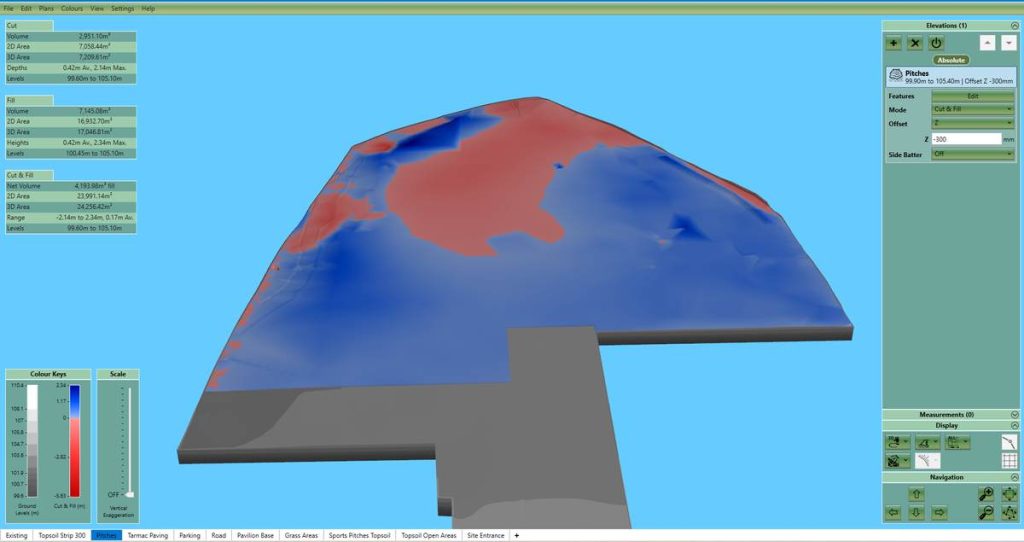Click the Cut panel header tab
This screenshot has width=1024, height=542.
pos(29,25)
